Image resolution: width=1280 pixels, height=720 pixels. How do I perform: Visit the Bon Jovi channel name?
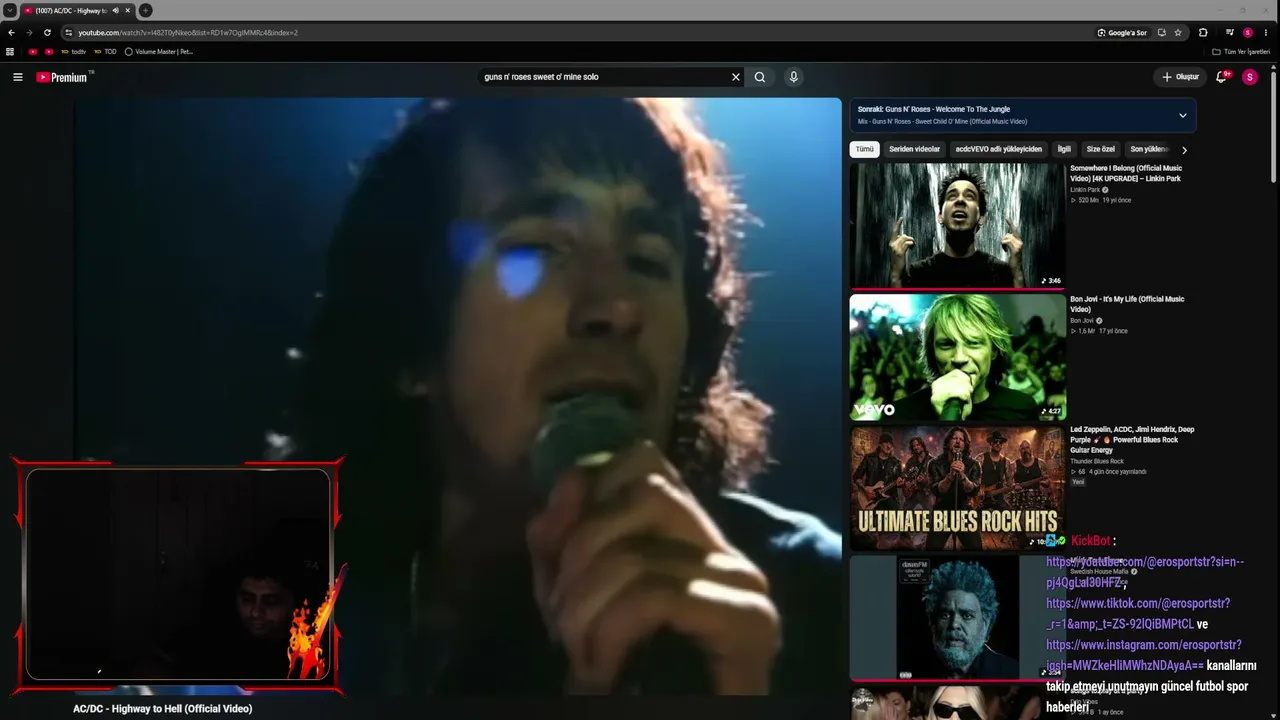[x=1082, y=321]
